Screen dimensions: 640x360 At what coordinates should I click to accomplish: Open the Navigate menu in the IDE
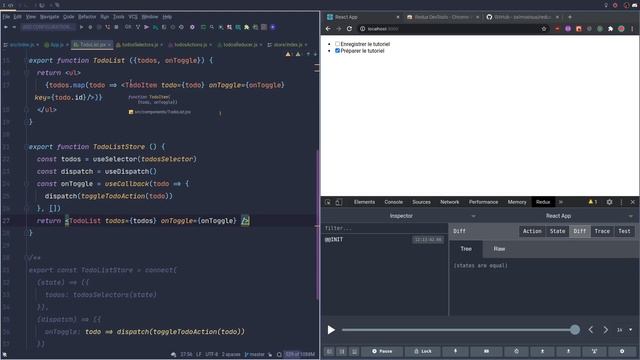pyautogui.click(x=49, y=17)
